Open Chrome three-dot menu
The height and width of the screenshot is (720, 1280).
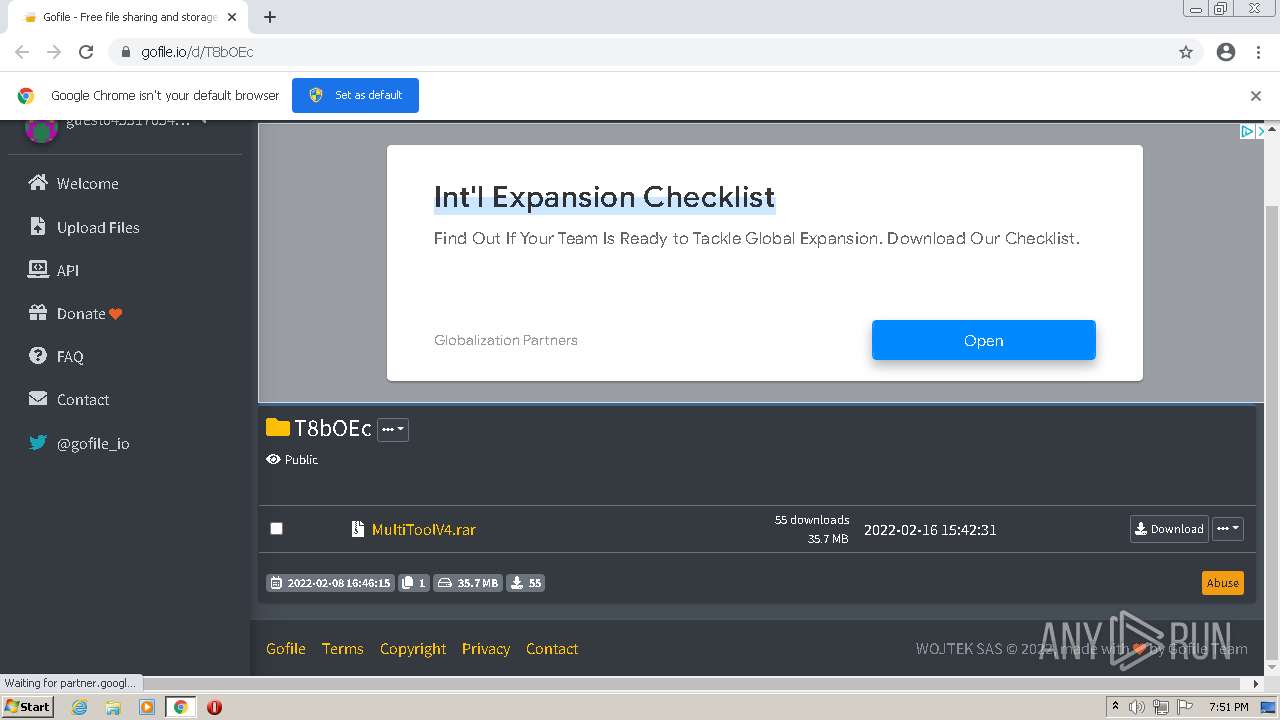tap(1258, 52)
